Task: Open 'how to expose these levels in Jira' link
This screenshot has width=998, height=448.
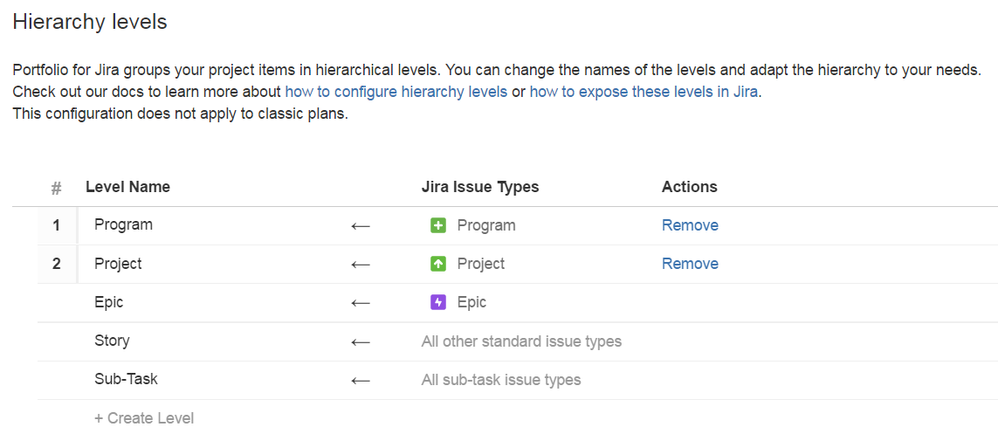Action: pyautogui.click(x=644, y=91)
